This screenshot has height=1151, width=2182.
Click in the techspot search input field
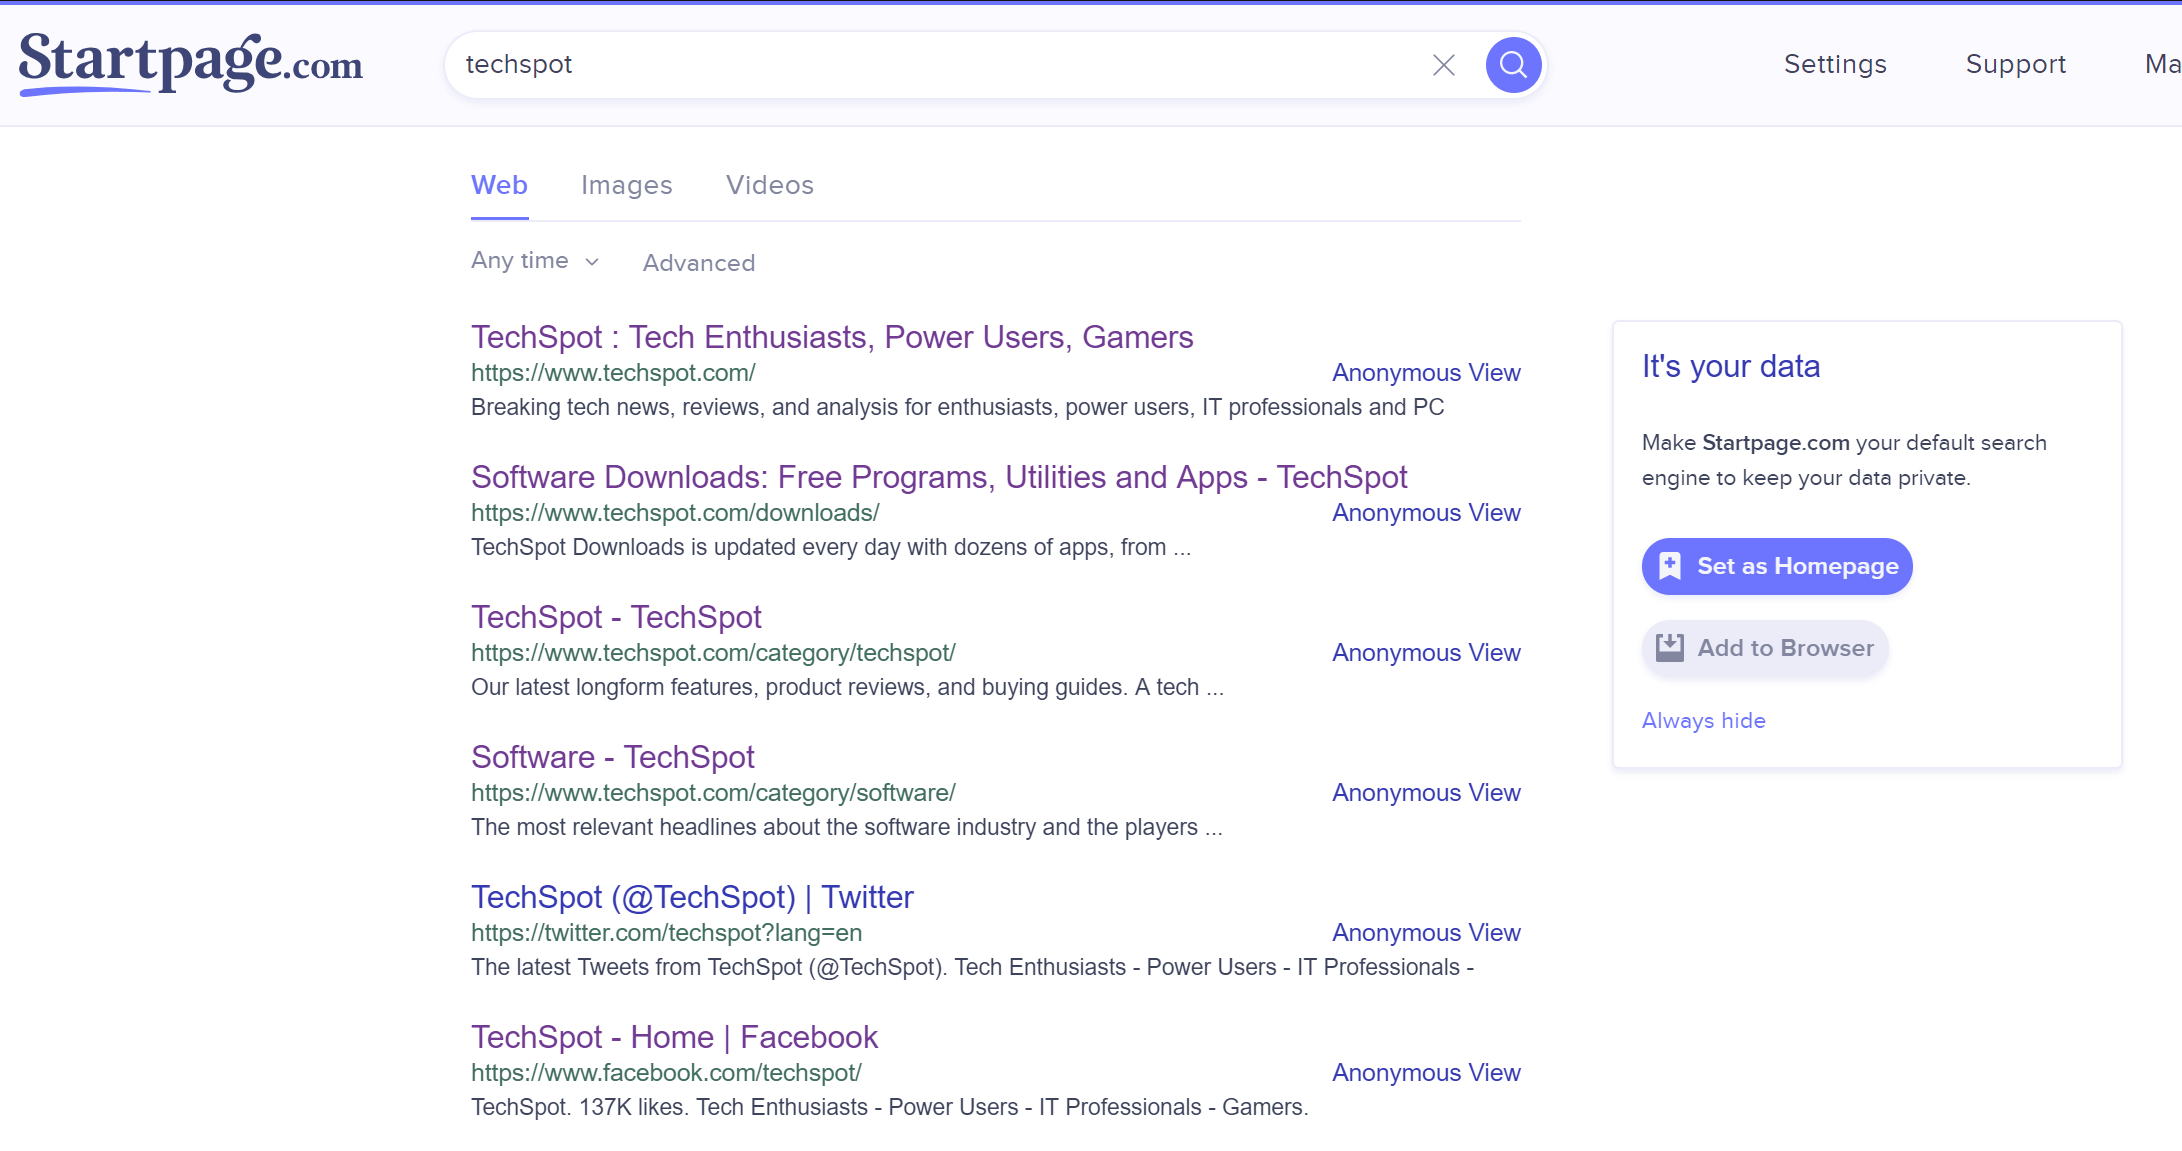[x=940, y=65]
